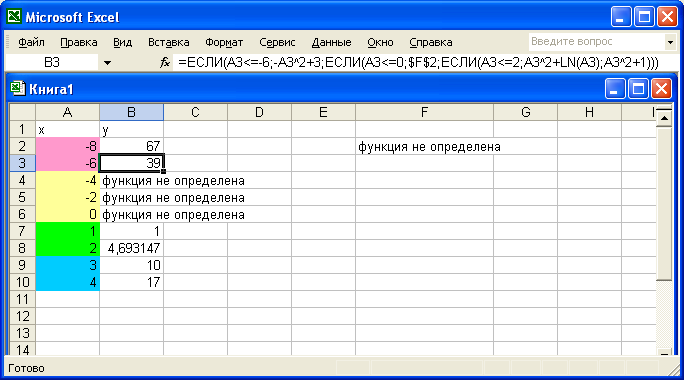Select cell B5 функция не определена

(x=131, y=197)
